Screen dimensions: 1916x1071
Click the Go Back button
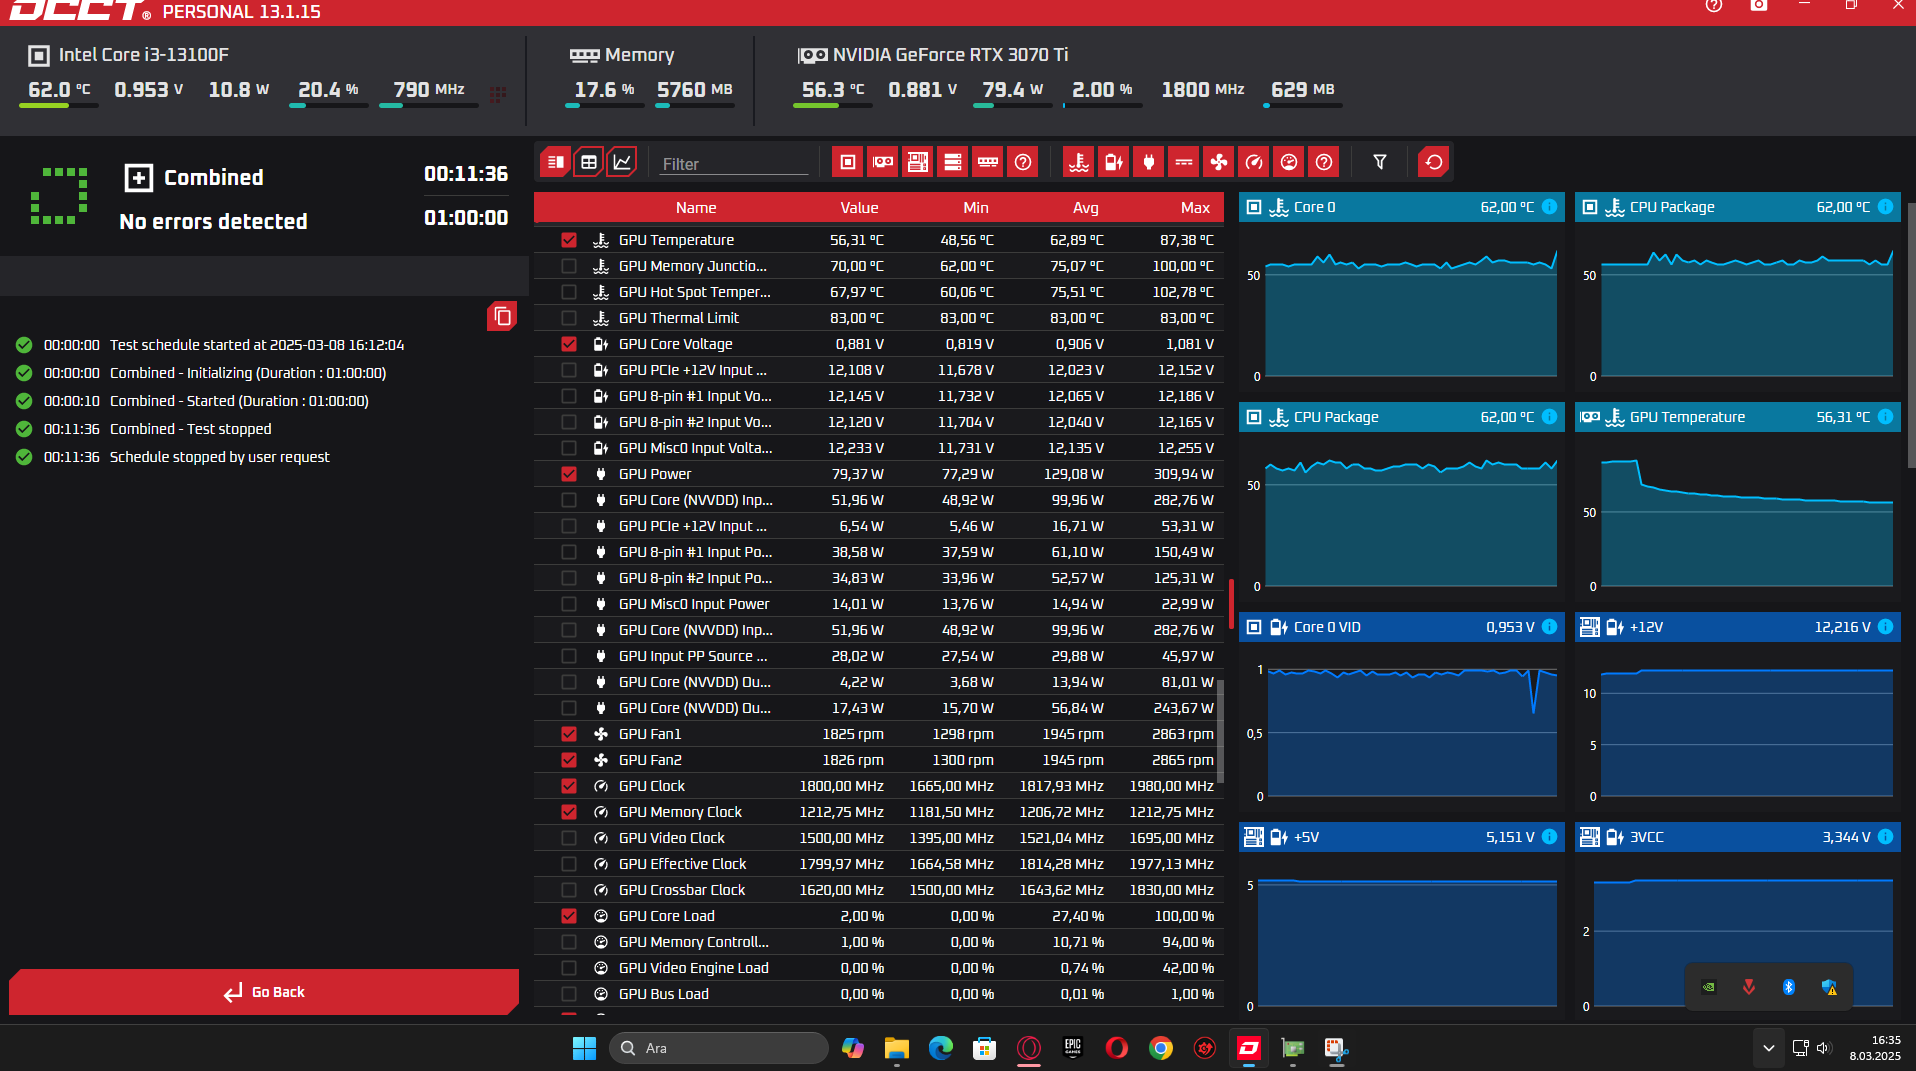264,992
